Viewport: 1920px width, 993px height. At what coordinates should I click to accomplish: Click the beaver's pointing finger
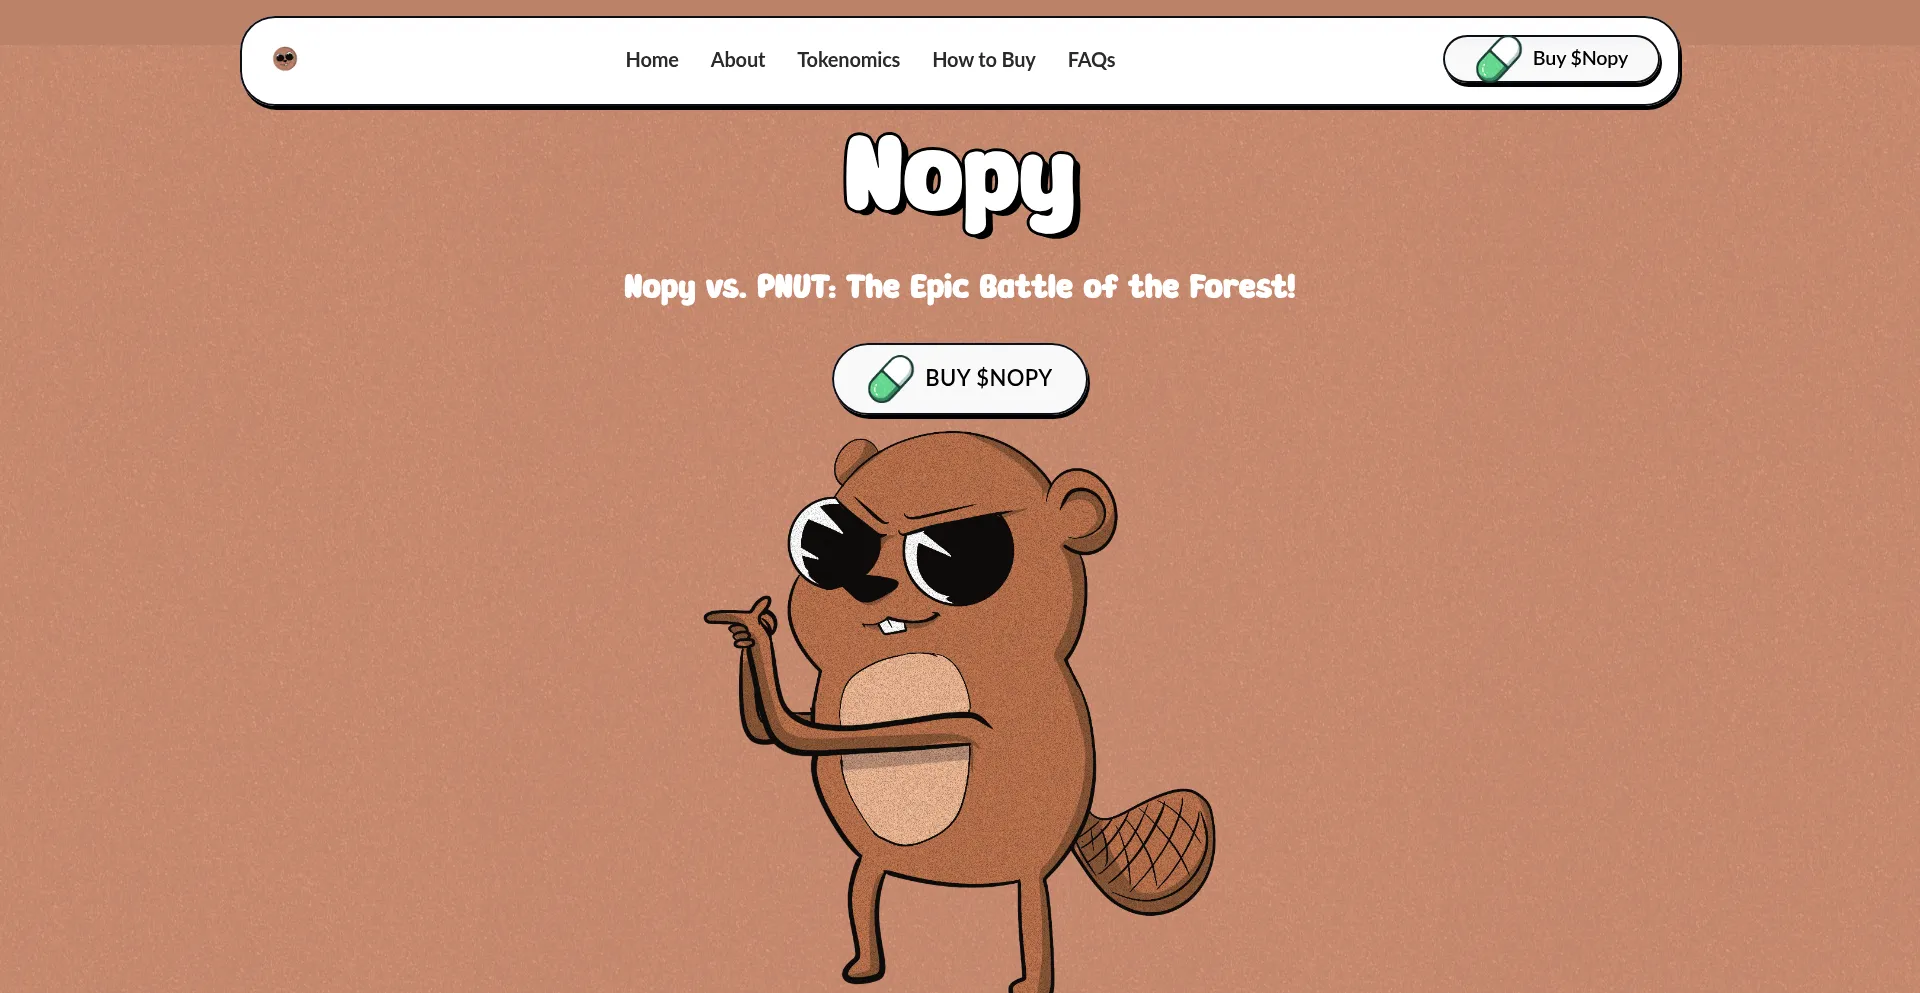click(x=737, y=616)
